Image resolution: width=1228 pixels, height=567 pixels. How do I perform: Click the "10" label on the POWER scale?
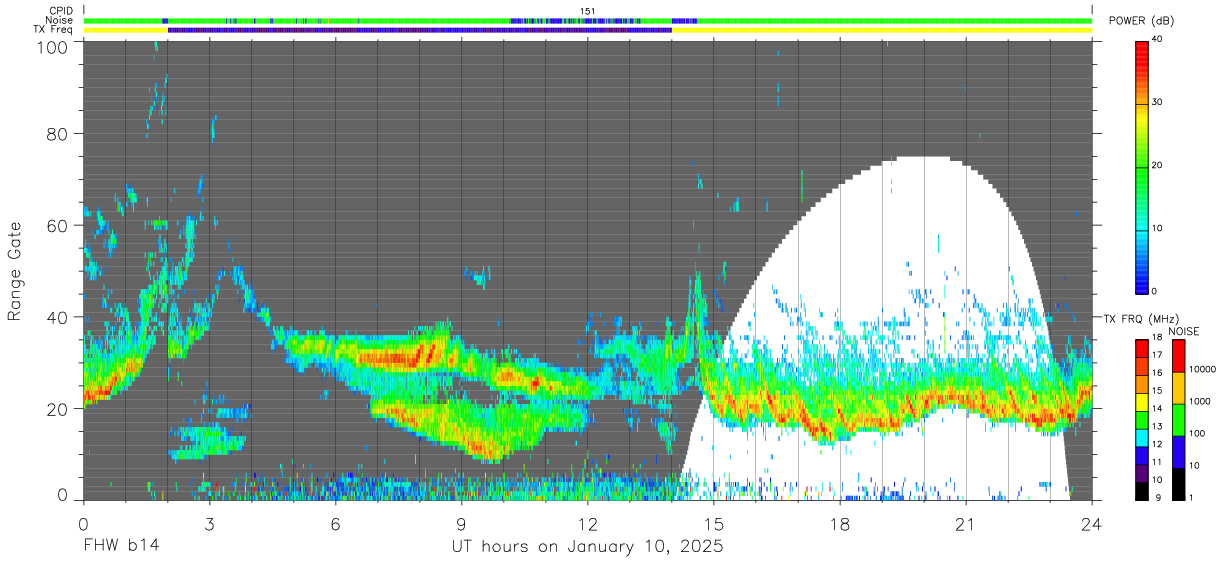pos(1159,229)
